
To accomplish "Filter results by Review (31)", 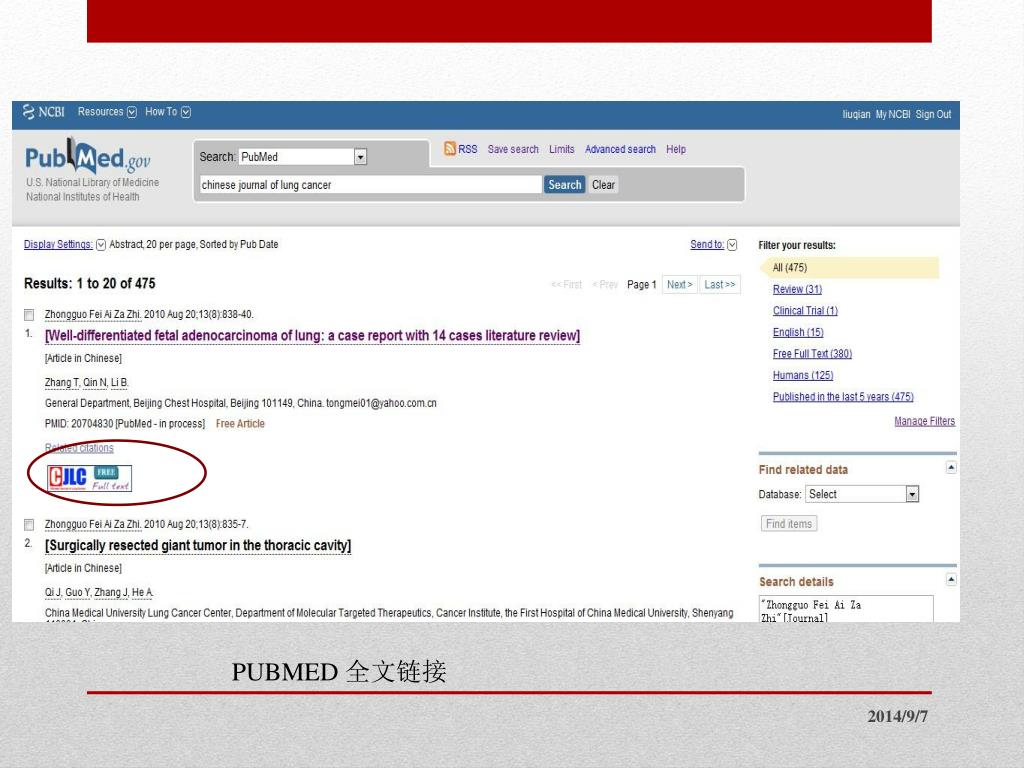I will pyautogui.click(x=797, y=289).
